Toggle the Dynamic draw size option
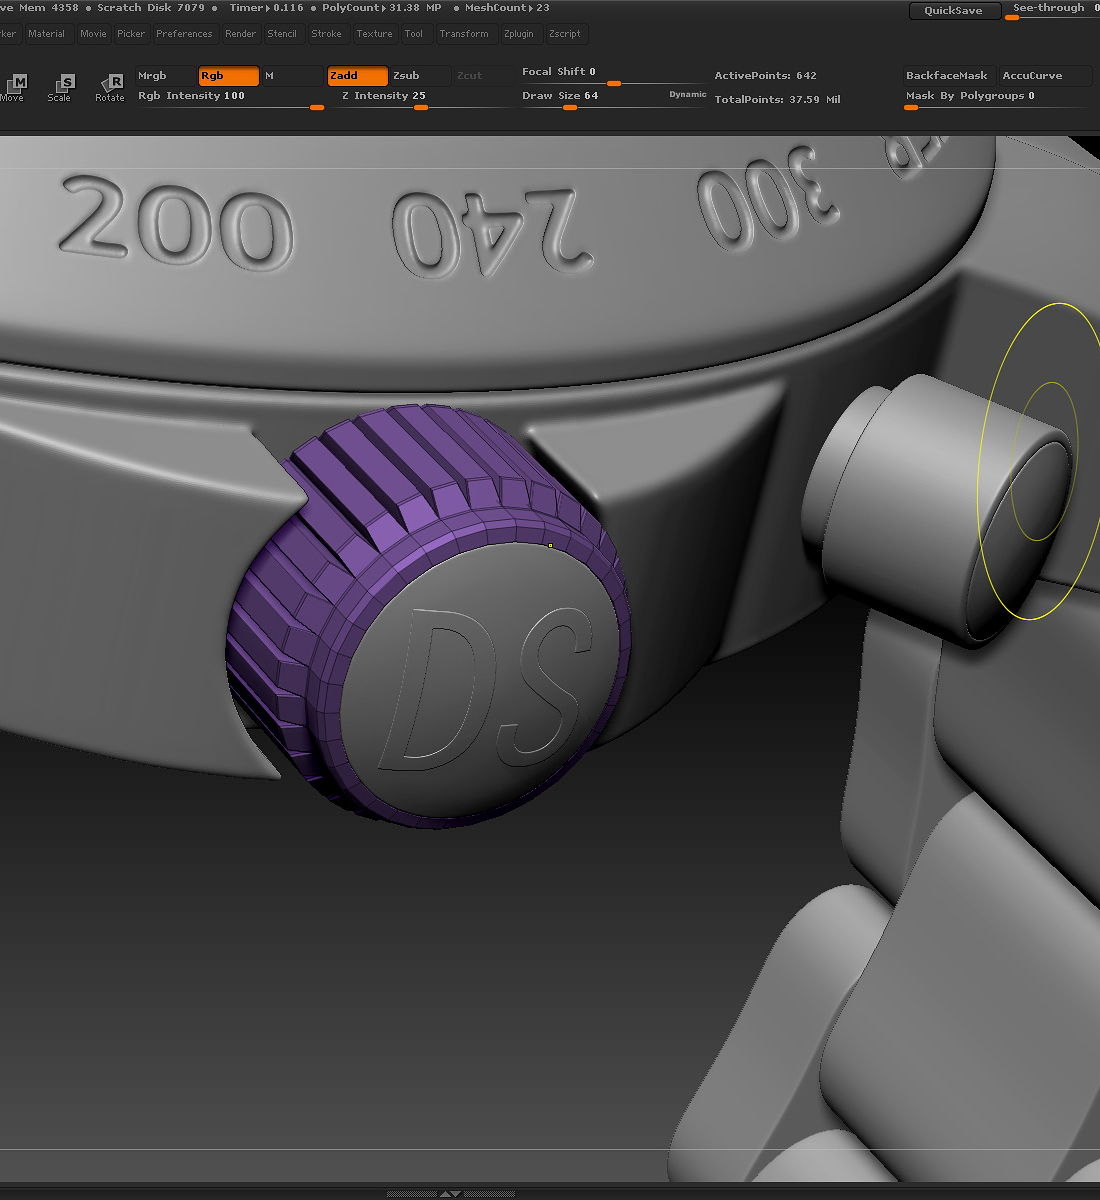 688,95
